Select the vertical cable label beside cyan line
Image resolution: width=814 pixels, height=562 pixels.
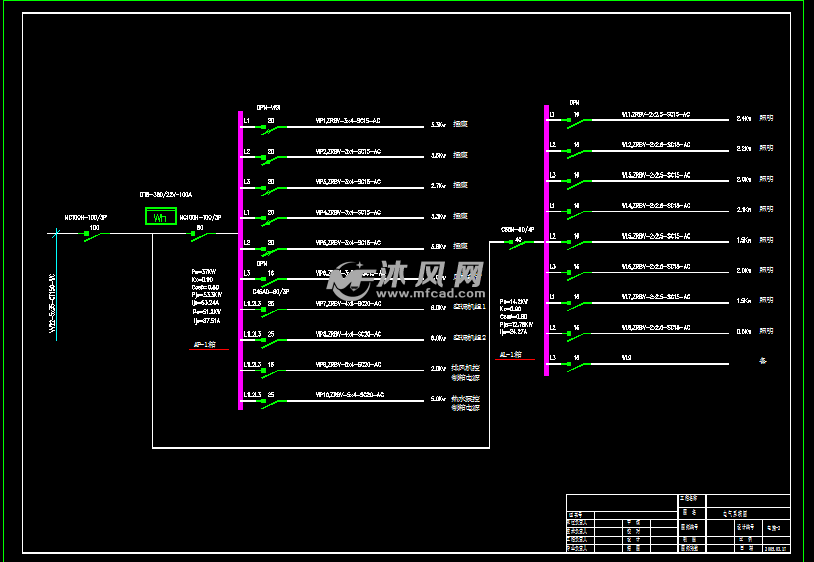coord(52,304)
